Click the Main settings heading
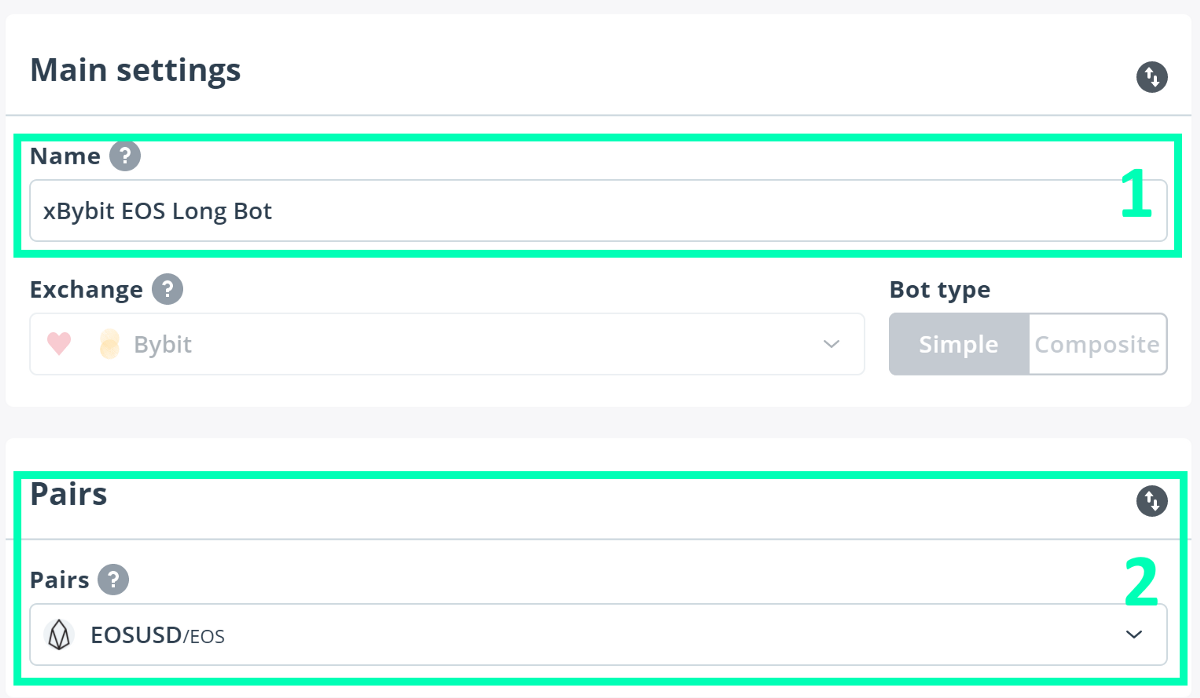 click(x=135, y=70)
